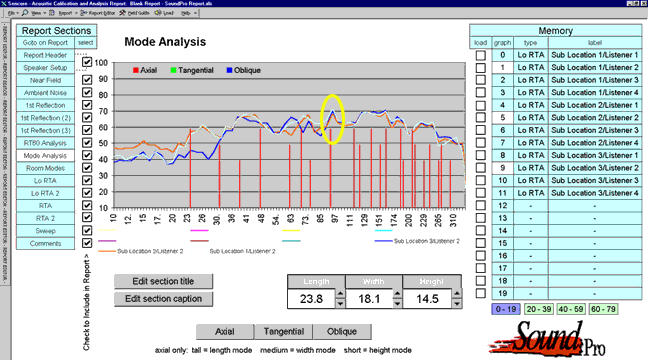Open the Field Guide toolbar item
648x360 pixels.
(134, 13)
